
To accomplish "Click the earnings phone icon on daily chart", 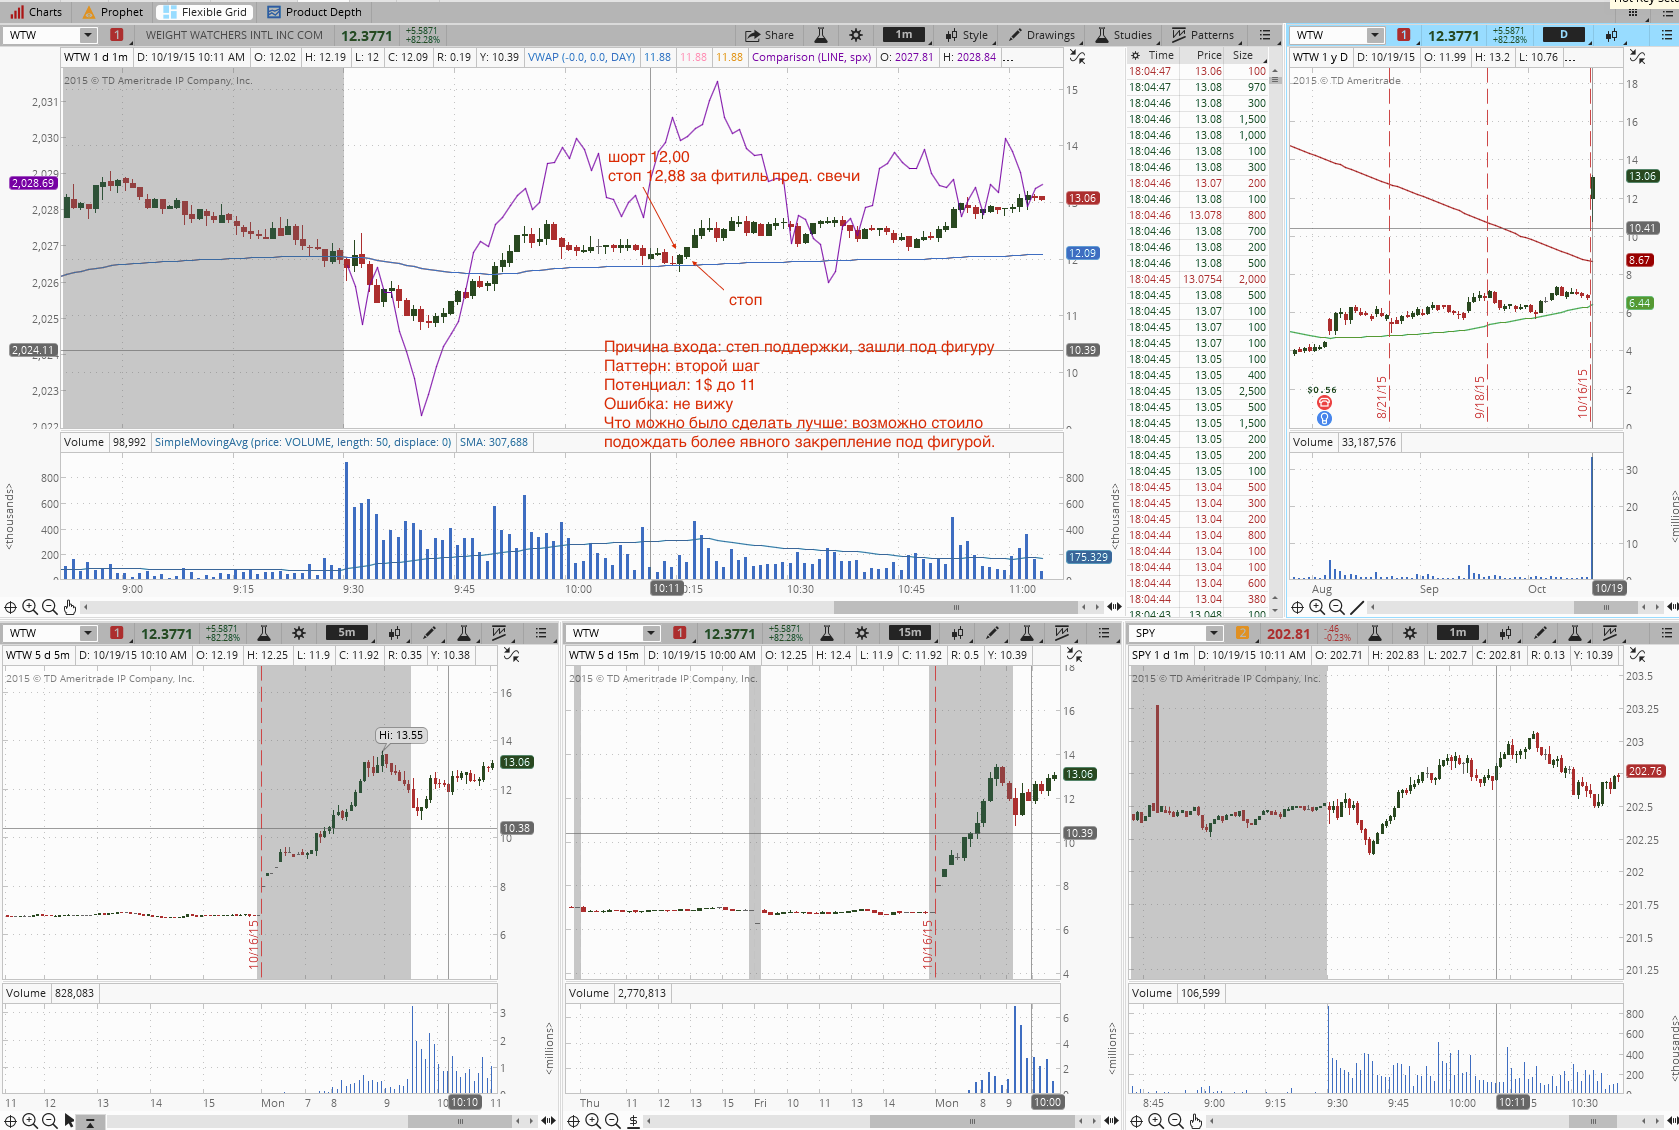I will (1324, 404).
